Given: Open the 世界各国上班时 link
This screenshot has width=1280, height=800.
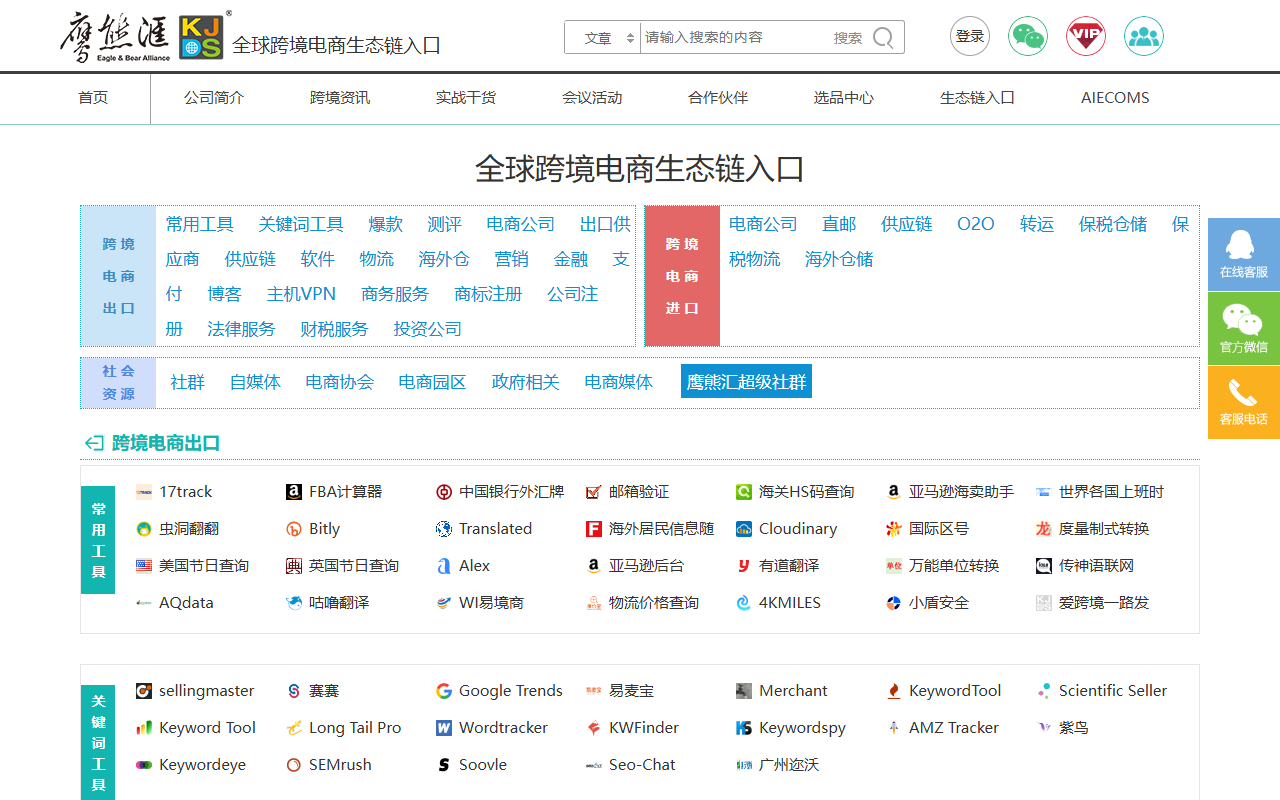Looking at the screenshot, I should [x=1111, y=492].
